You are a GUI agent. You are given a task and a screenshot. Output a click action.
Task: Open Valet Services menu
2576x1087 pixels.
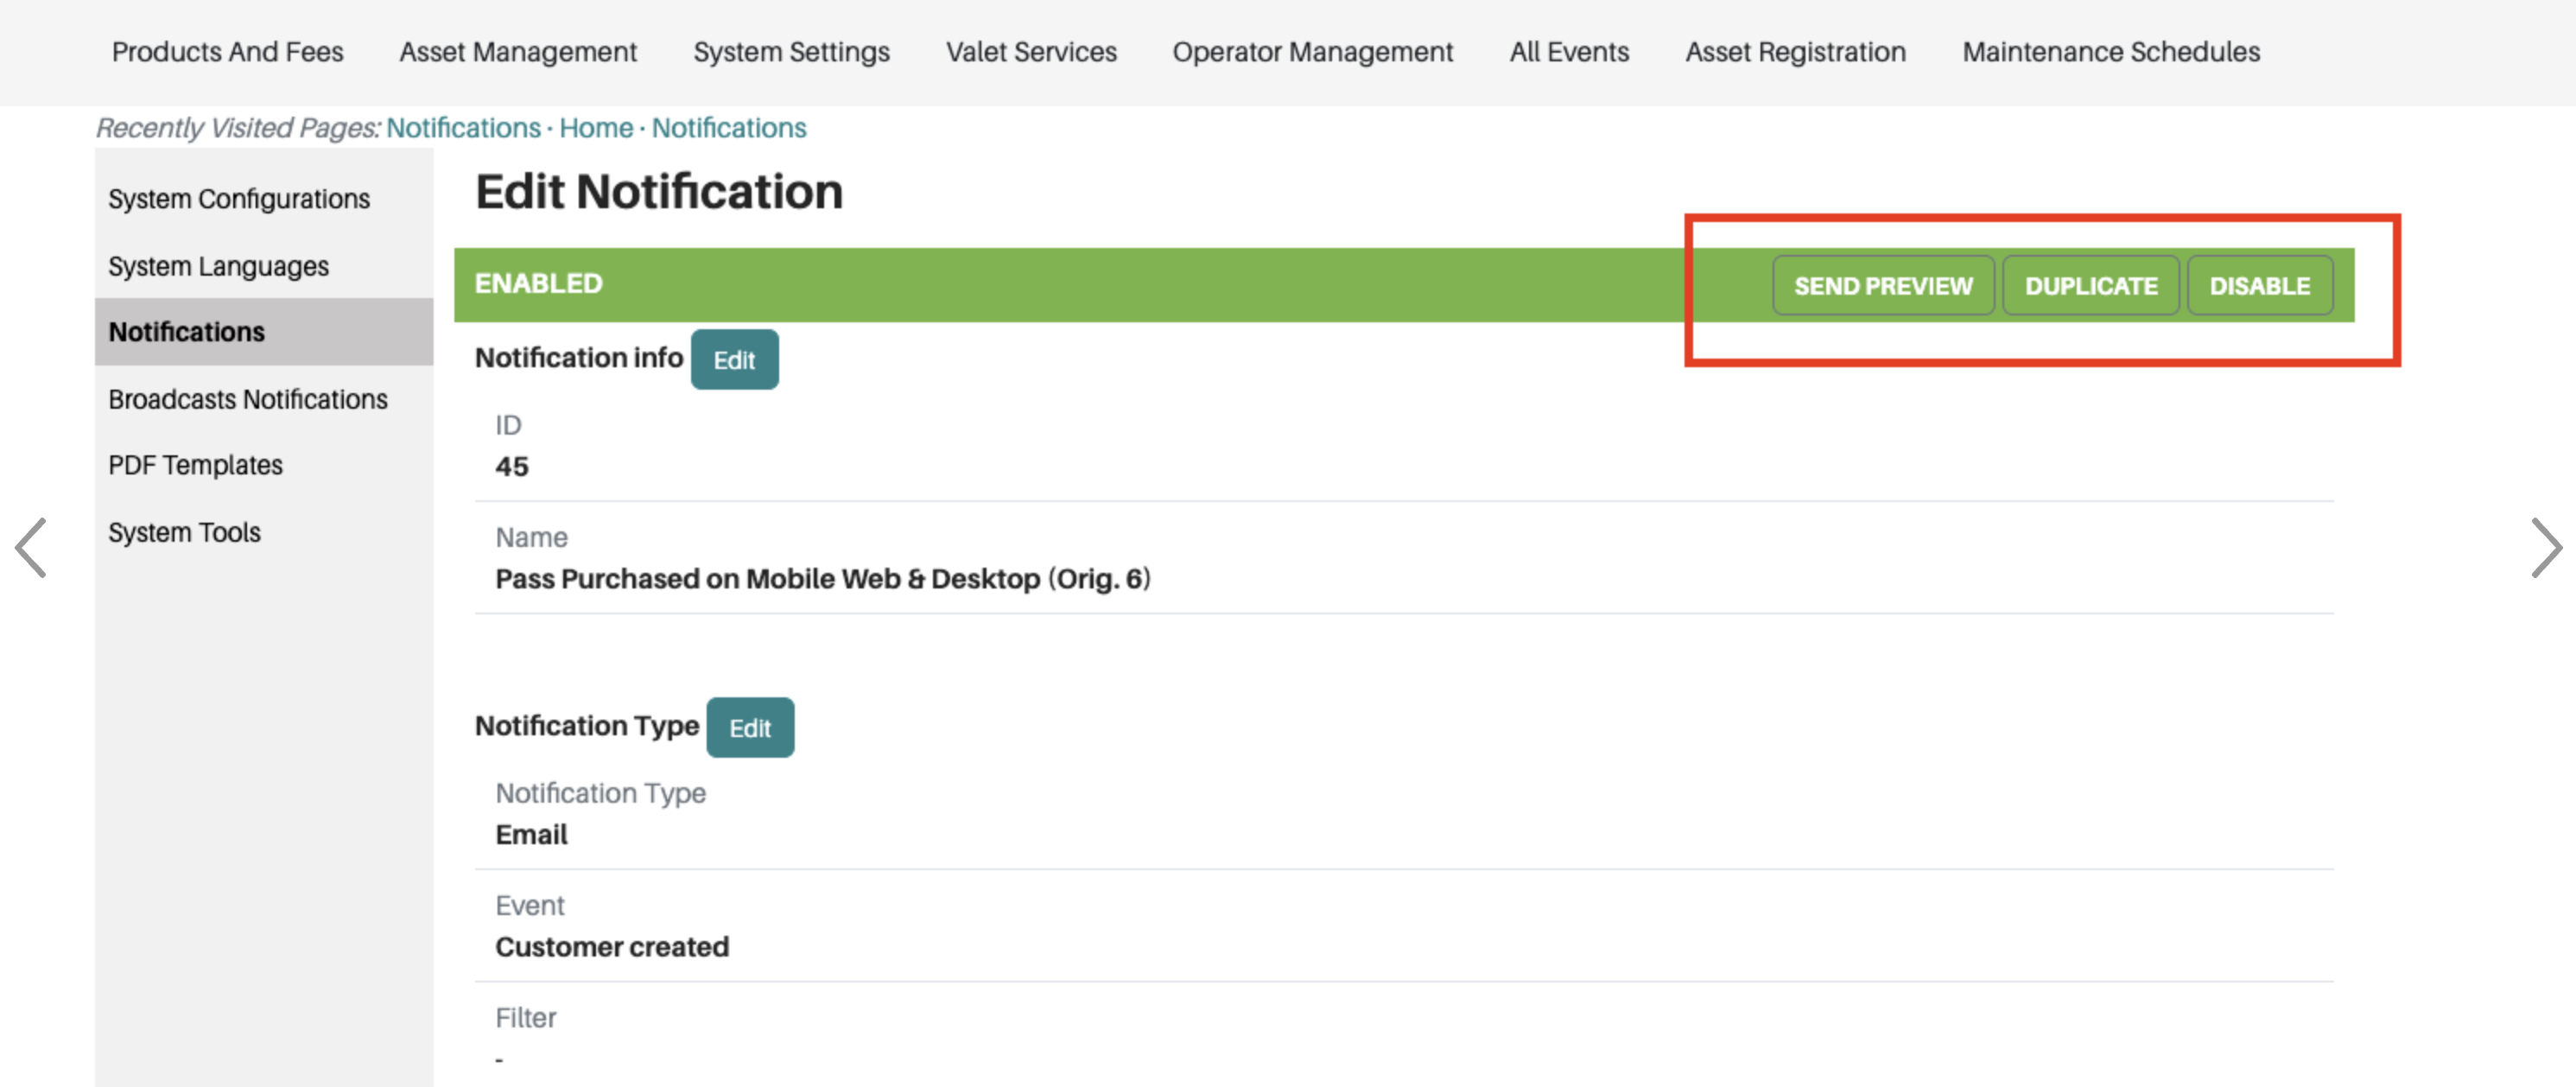click(x=1030, y=52)
